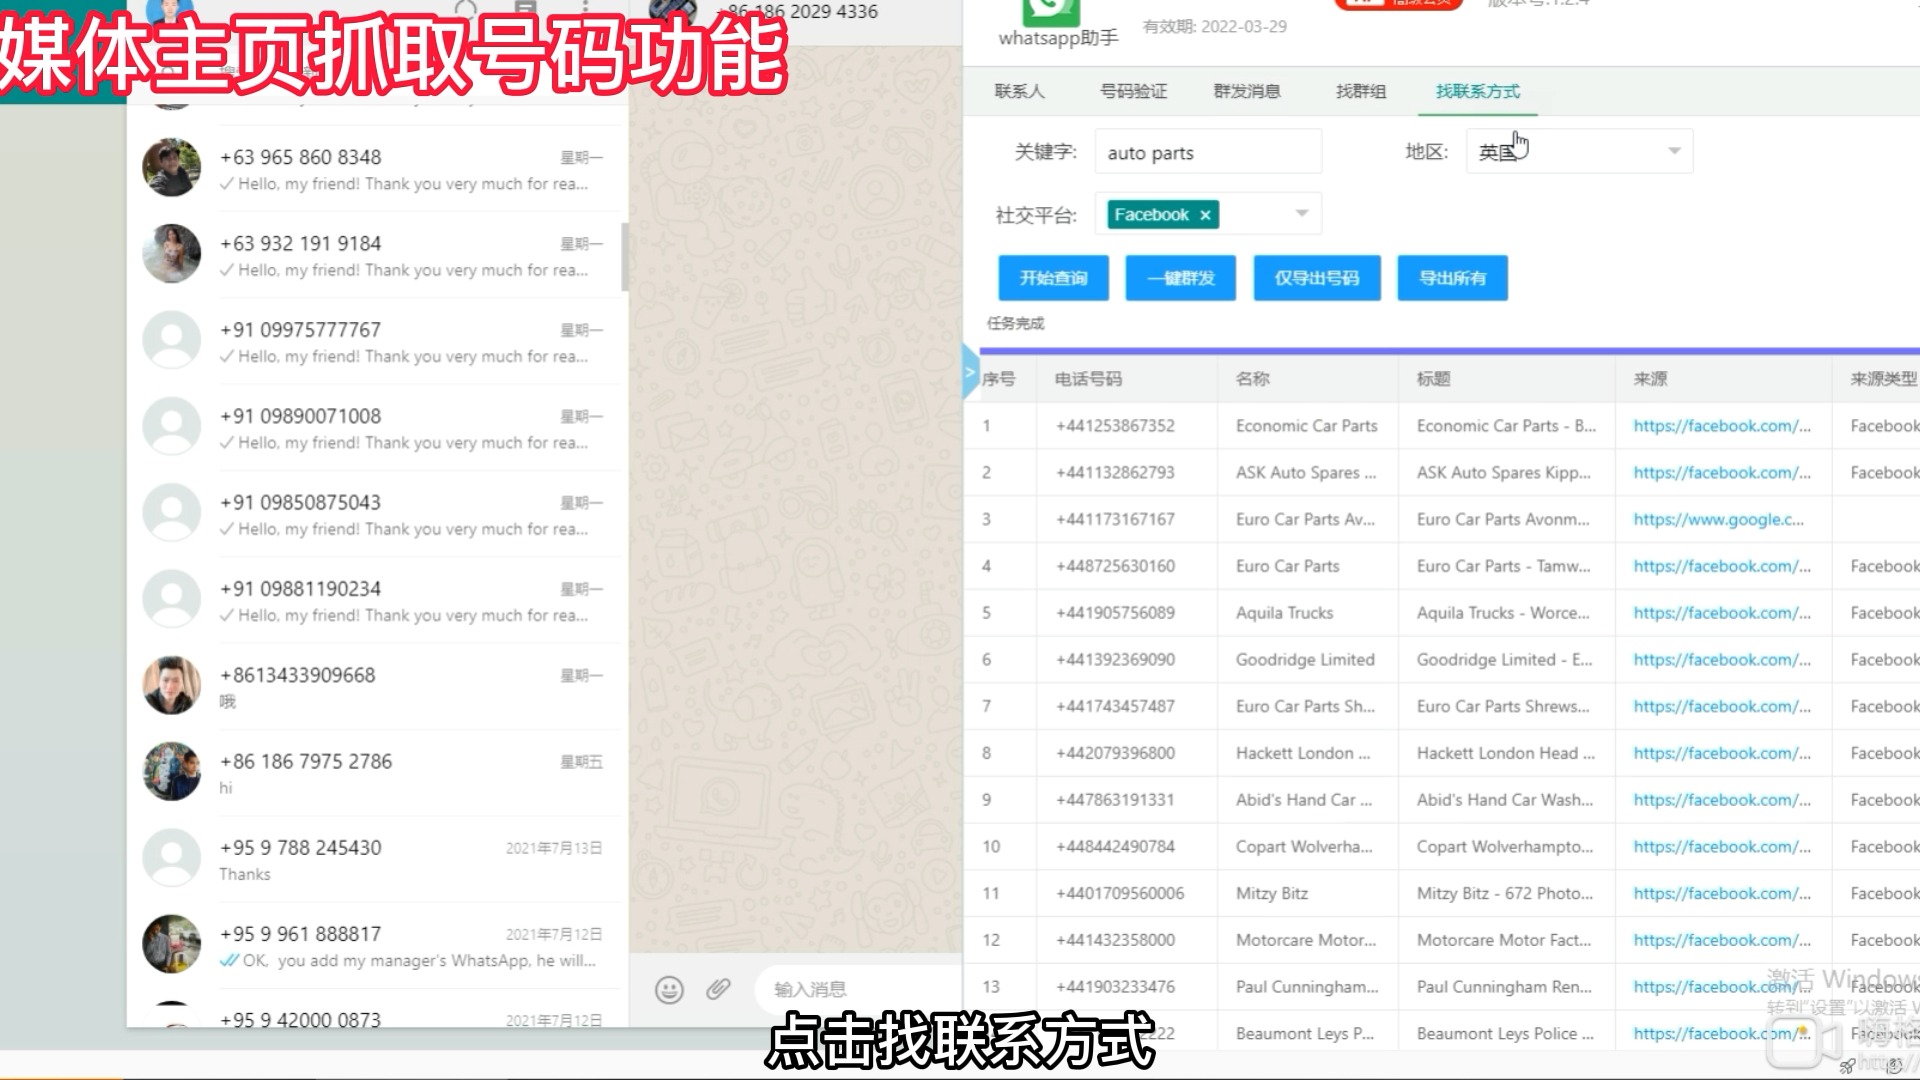Click the 电话号码 column header
1920x1080 pixels.
(x=1088, y=379)
